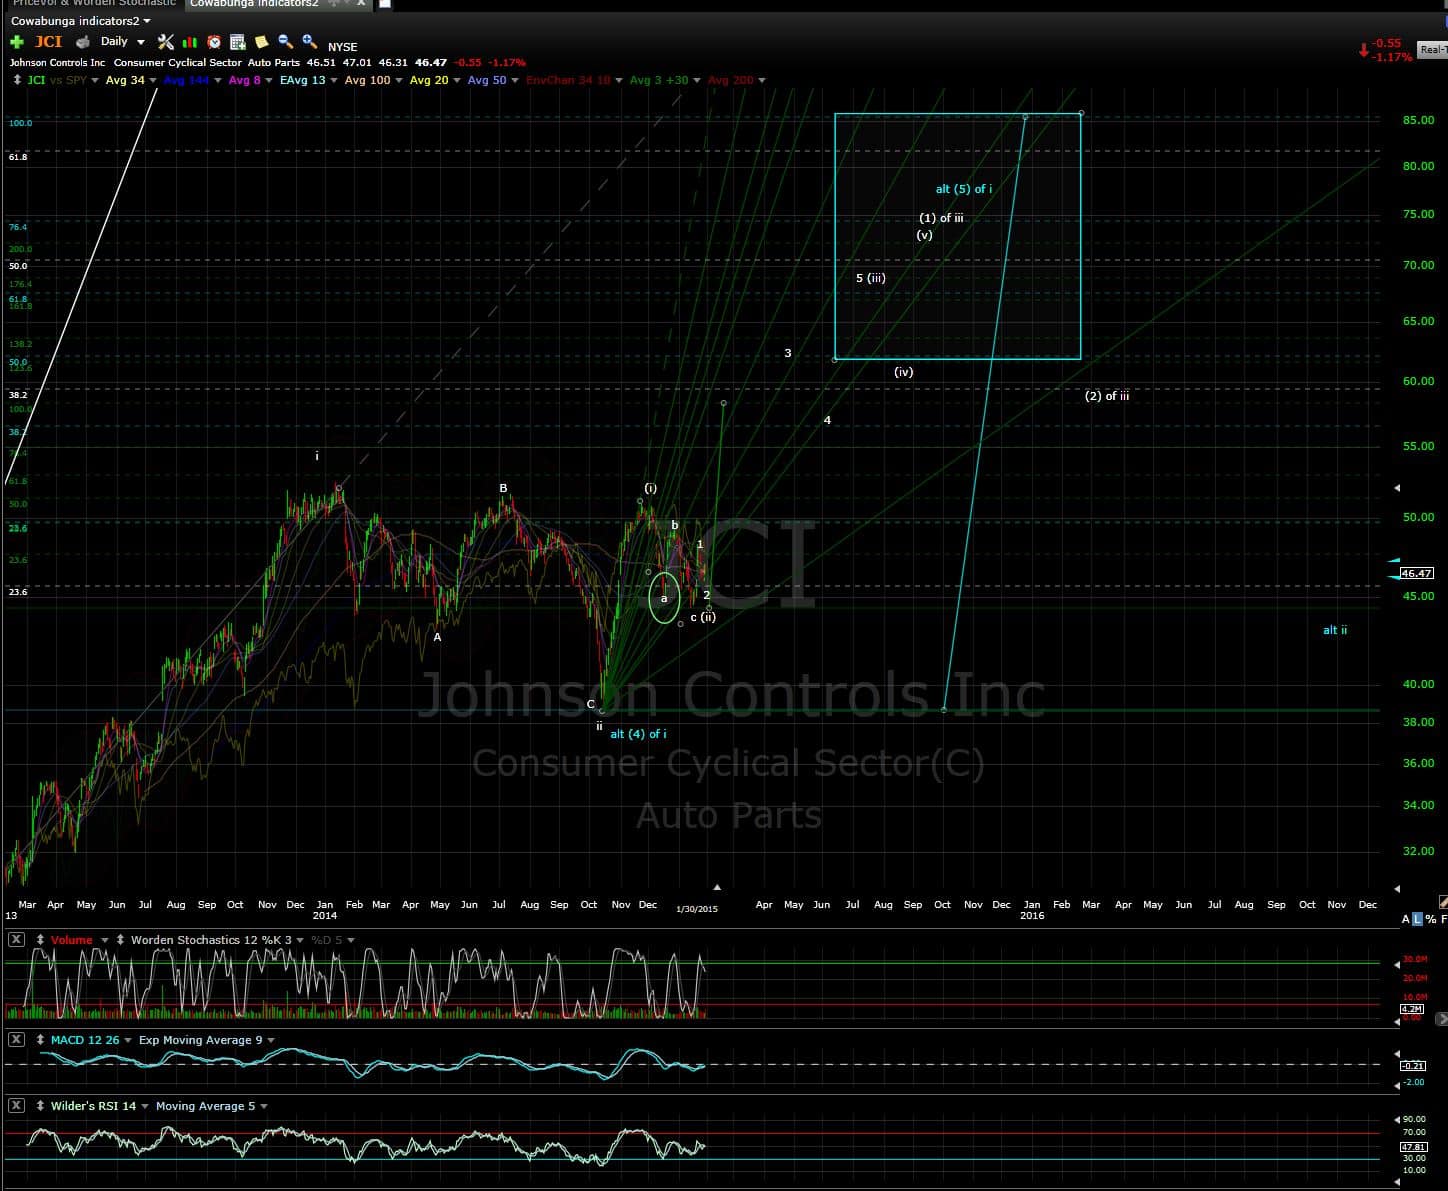1448x1191 pixels.
Task: Expand the Avg 34 indicator dropdown
Action: click(153, 81)
